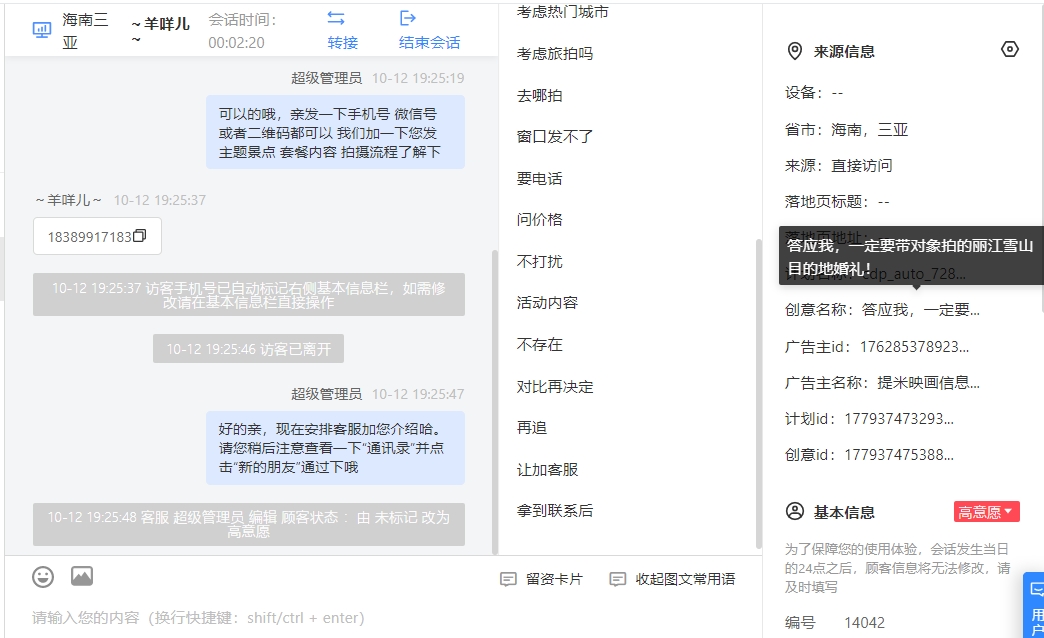Click the agent message starting 可以的哦
The height and width of the screenshot is (638, 1044).
(336, 133)
